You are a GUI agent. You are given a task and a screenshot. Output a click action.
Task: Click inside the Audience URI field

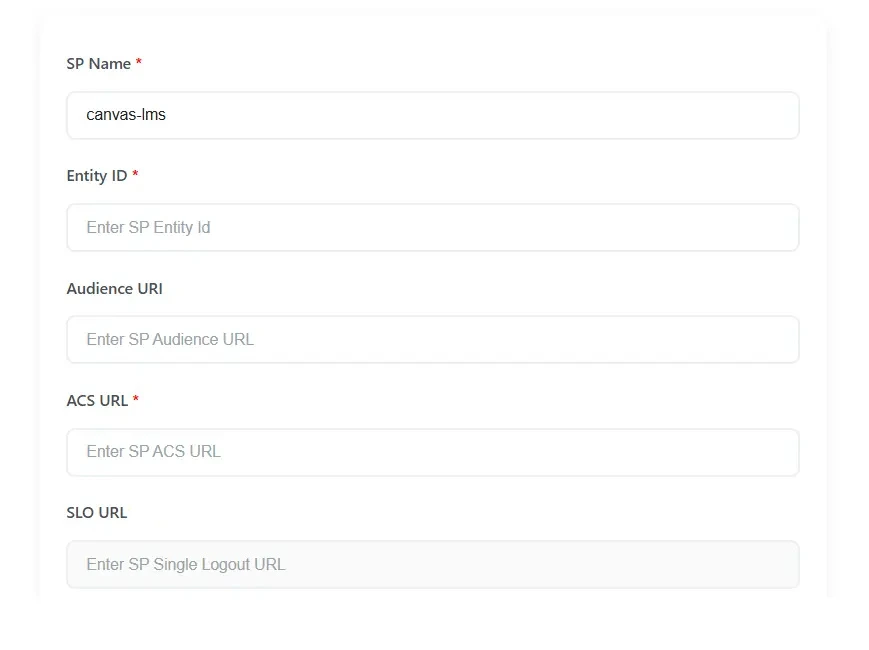(x=432, y=339)
